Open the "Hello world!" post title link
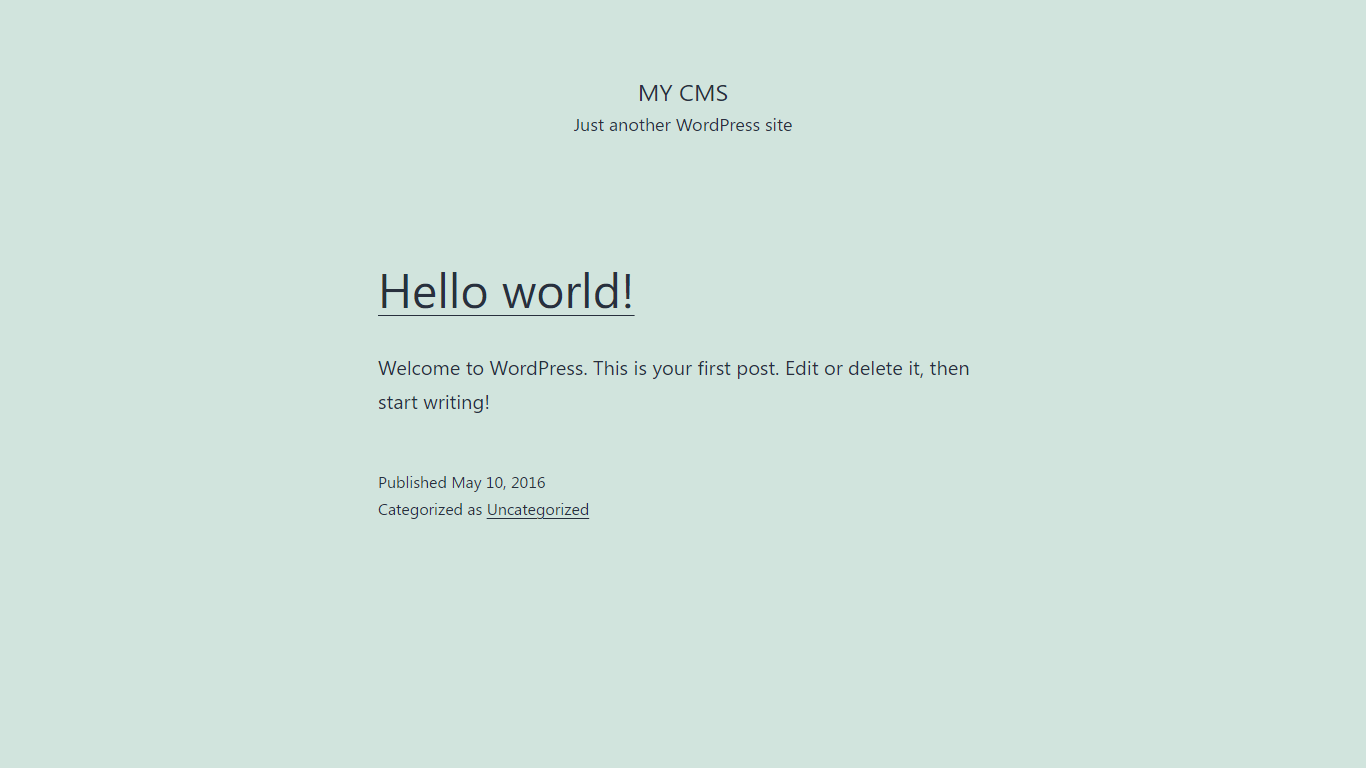 click(x=506, y=291)
